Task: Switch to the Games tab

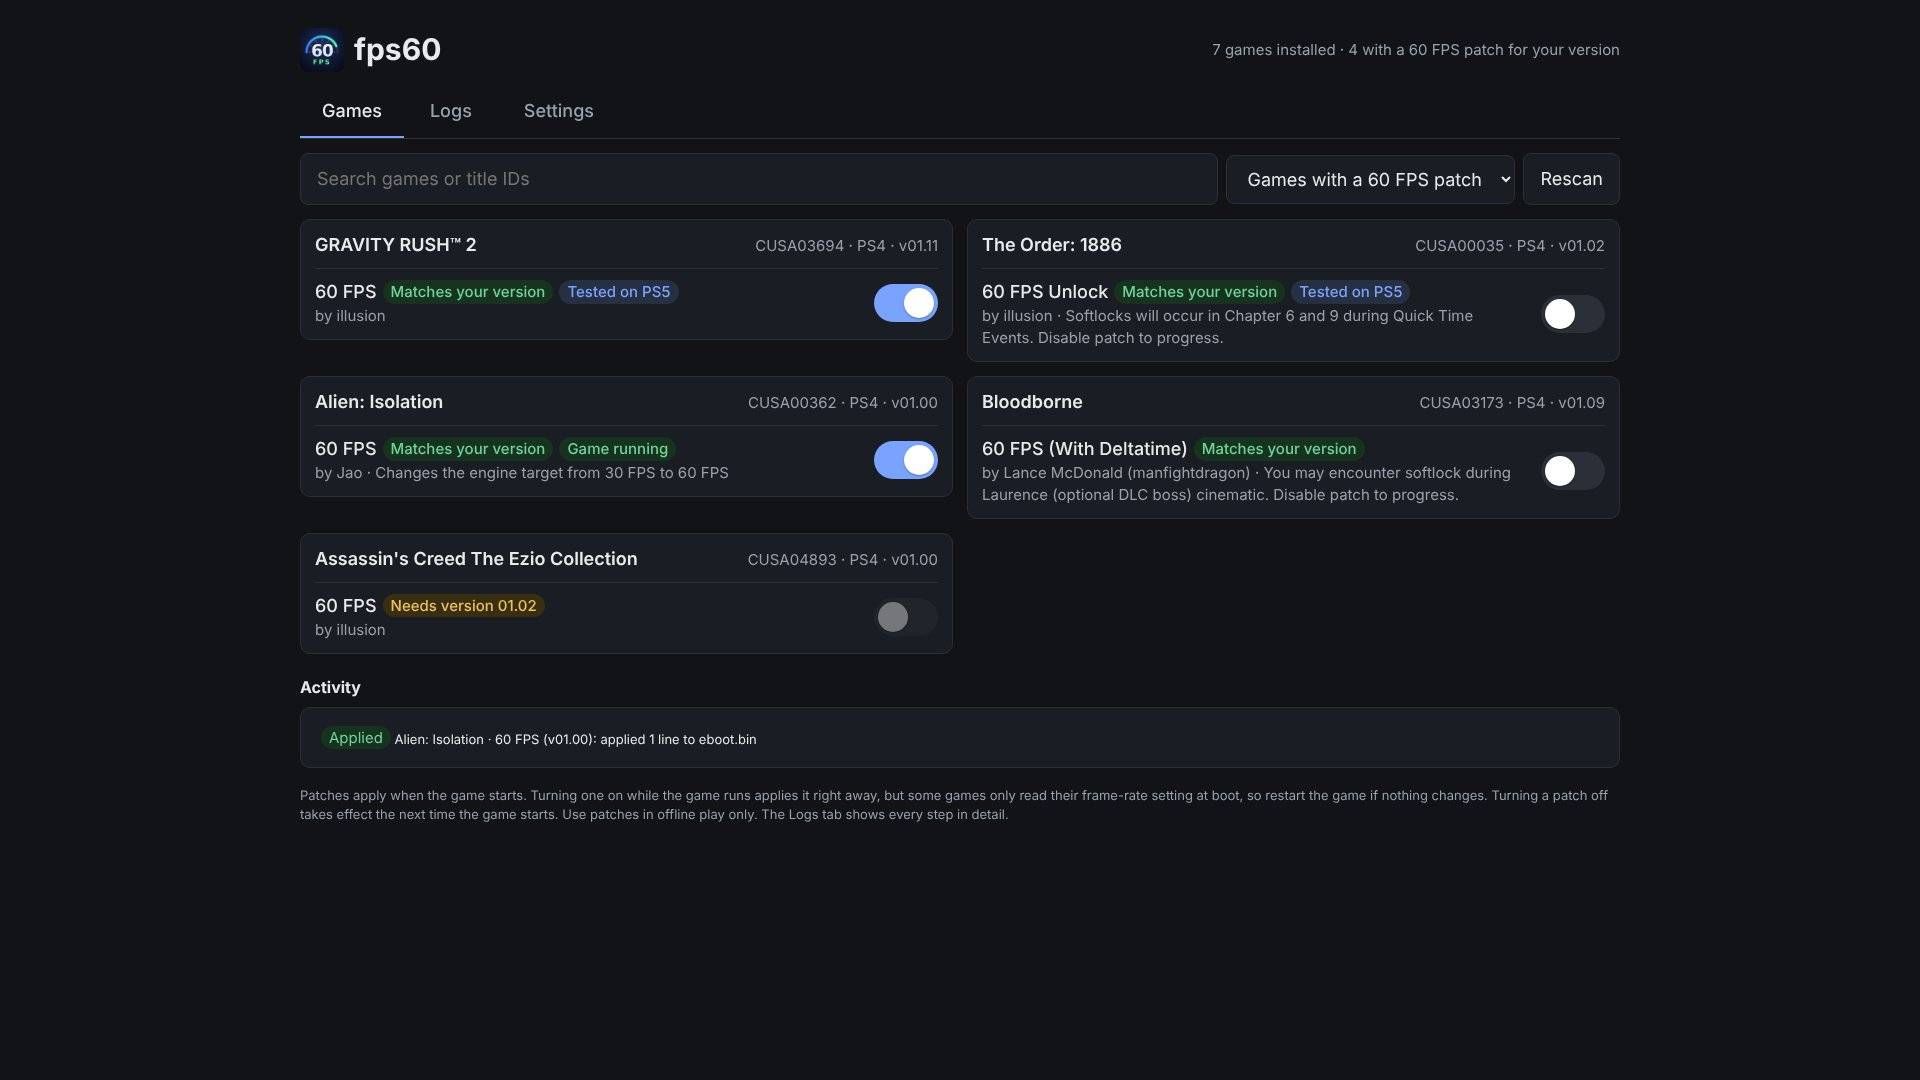Action: click(x=352, y=111)
